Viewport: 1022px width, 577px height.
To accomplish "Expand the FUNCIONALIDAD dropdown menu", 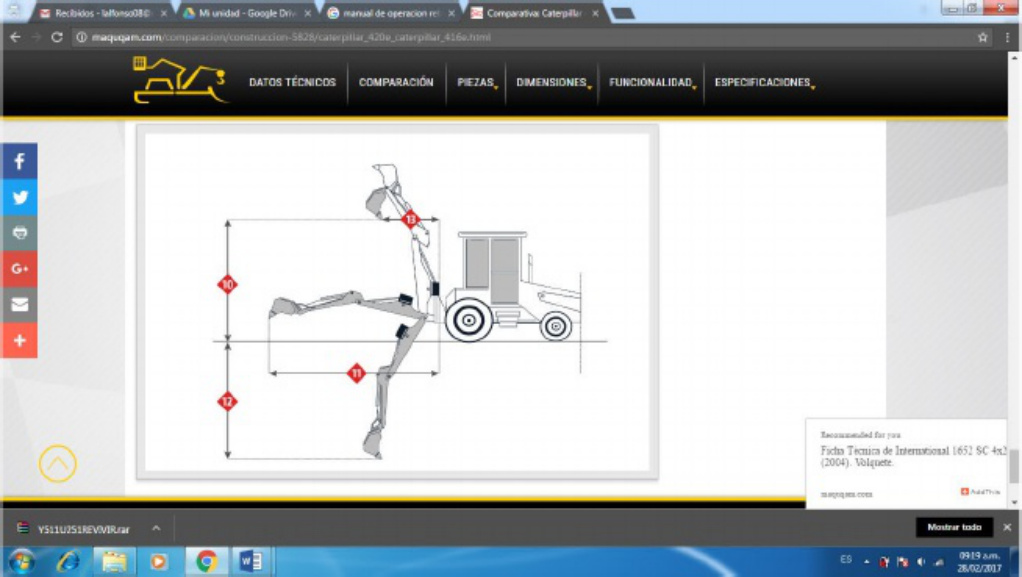I will [x=652, y=83].
